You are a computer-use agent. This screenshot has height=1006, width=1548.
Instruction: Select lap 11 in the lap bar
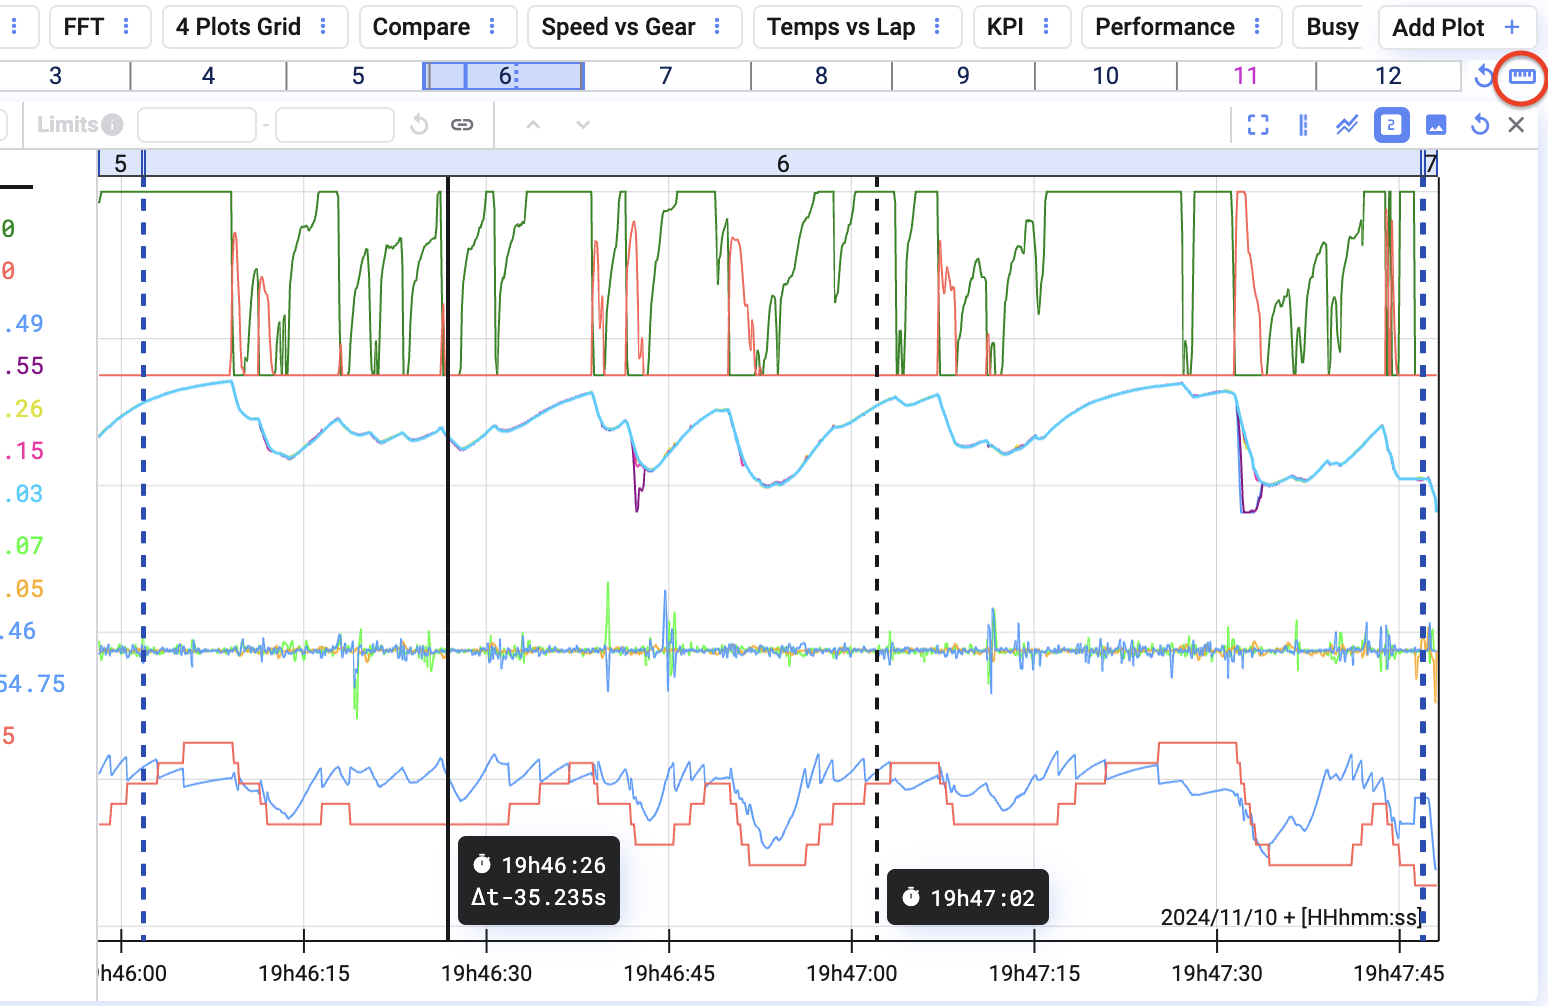[1245, 76]
